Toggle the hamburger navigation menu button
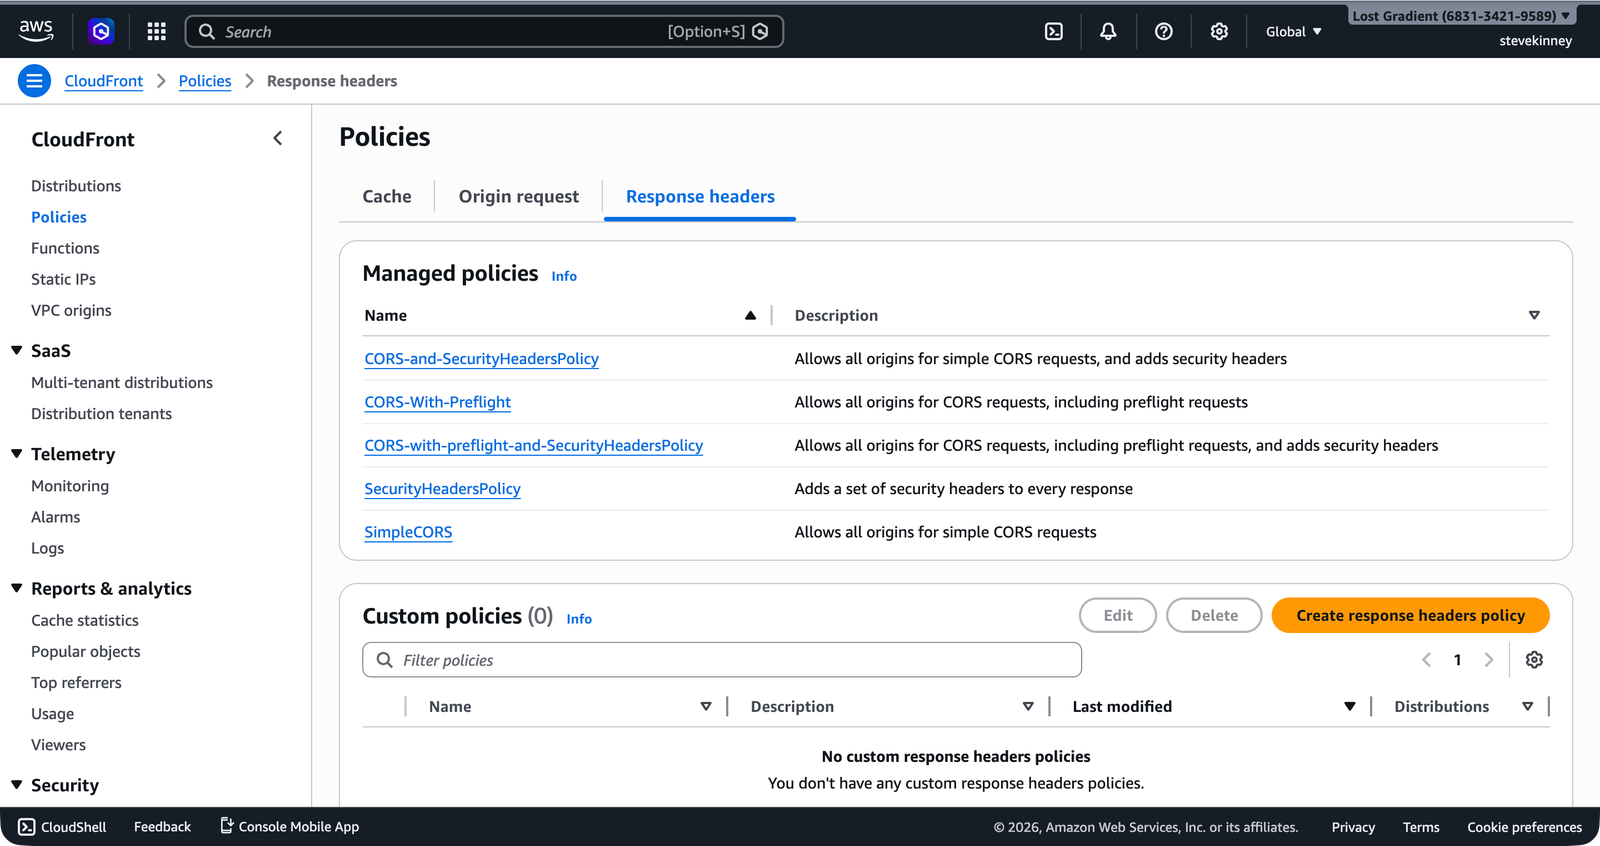This screenshot has height=846, width=1600. pyautogui.click(x=34, y=81)
